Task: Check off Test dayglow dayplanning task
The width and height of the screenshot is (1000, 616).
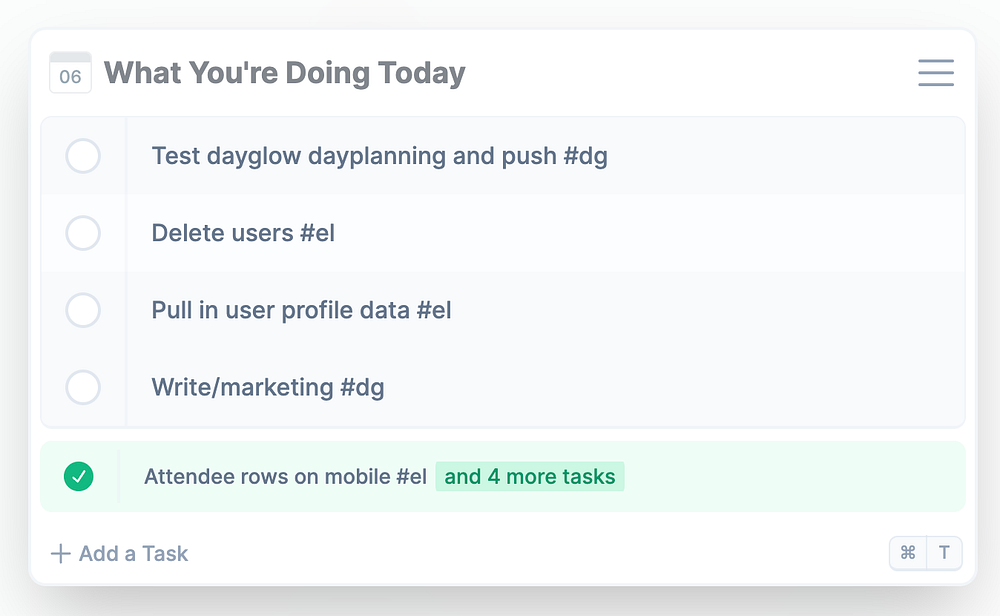Action: [x=83, y=156]
